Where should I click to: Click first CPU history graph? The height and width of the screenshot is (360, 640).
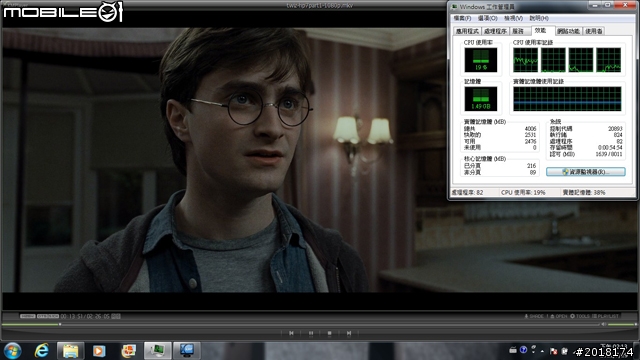coord(525,60)
